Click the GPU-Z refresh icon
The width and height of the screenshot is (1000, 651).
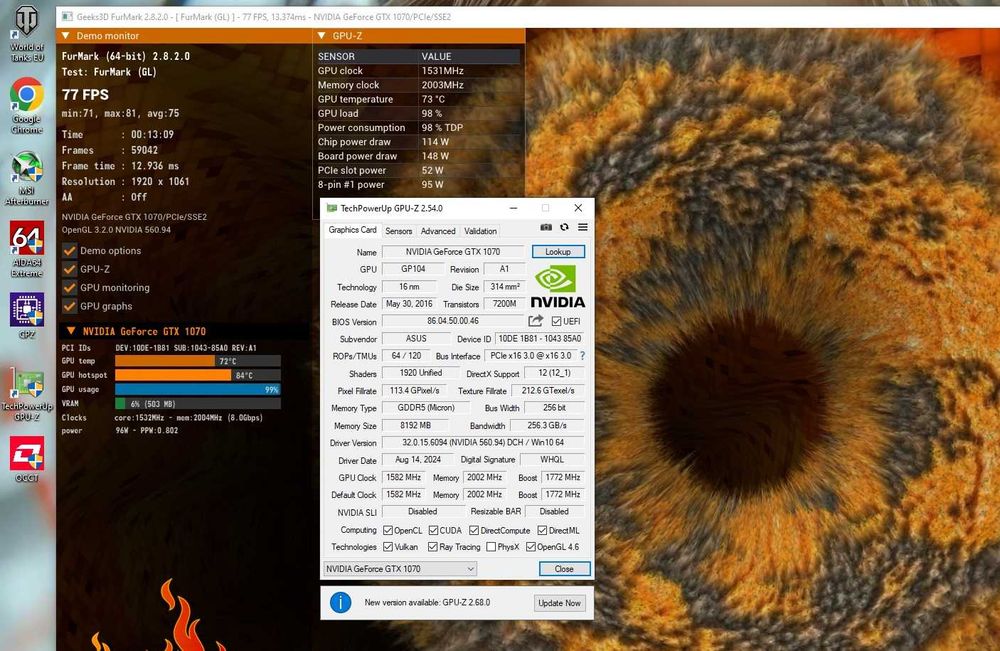point(564,227)
